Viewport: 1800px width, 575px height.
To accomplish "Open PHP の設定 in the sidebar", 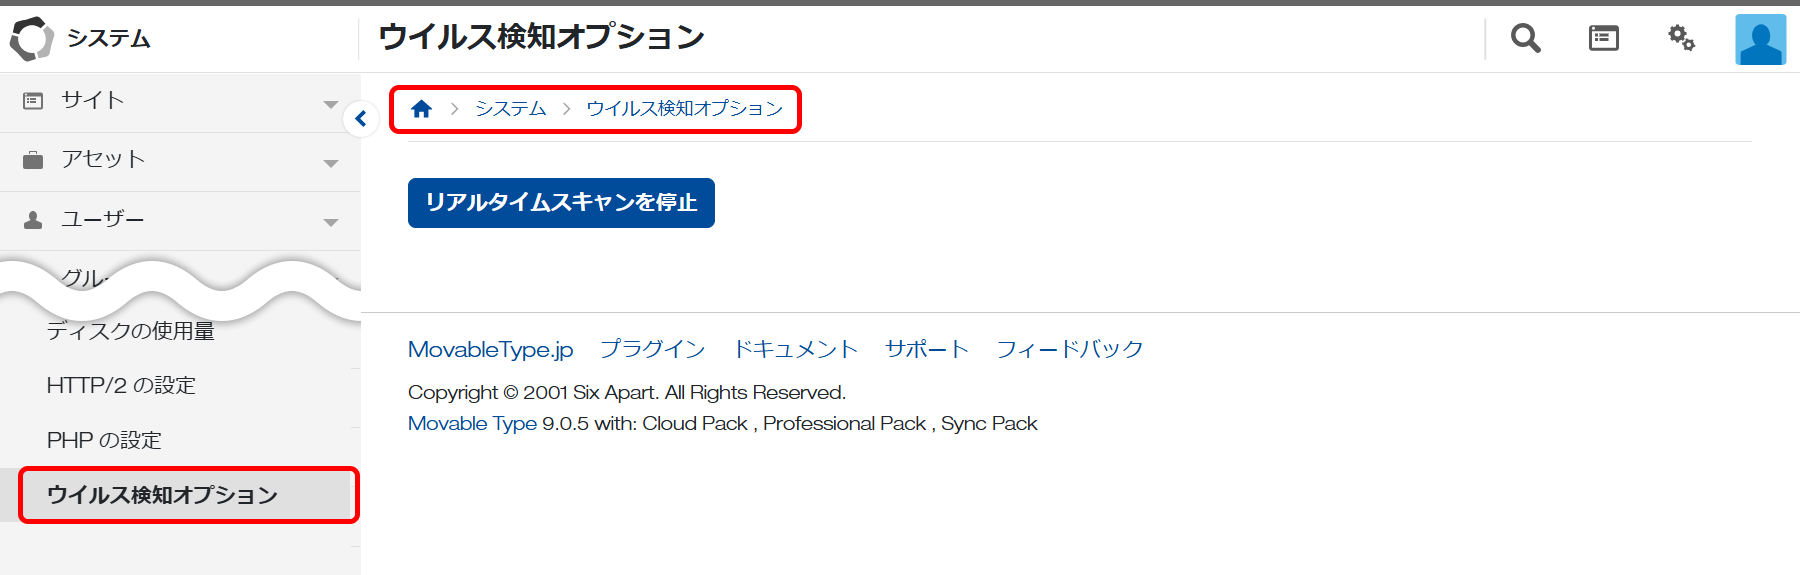I will pyautogui.click(x=104, y=440).
